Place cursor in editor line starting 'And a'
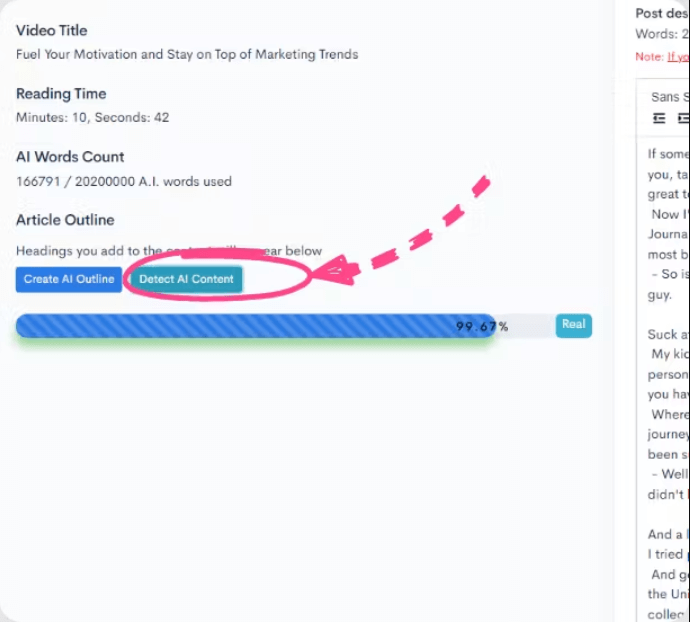 pyautogui.click(x=665, y=534)
